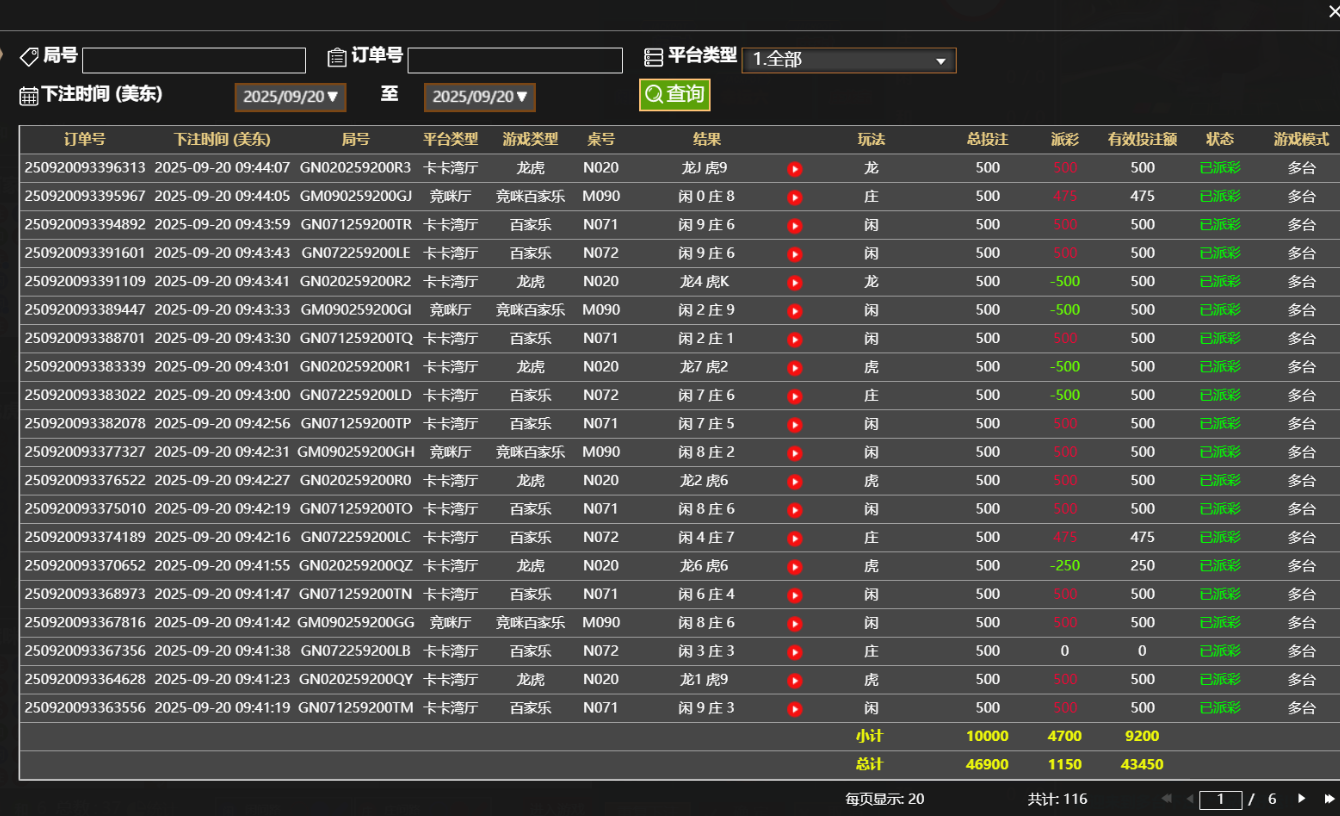This screenshot has height=816, width=1340.
Task: Click inside the 局号 input field
Action: pos(194,60)
